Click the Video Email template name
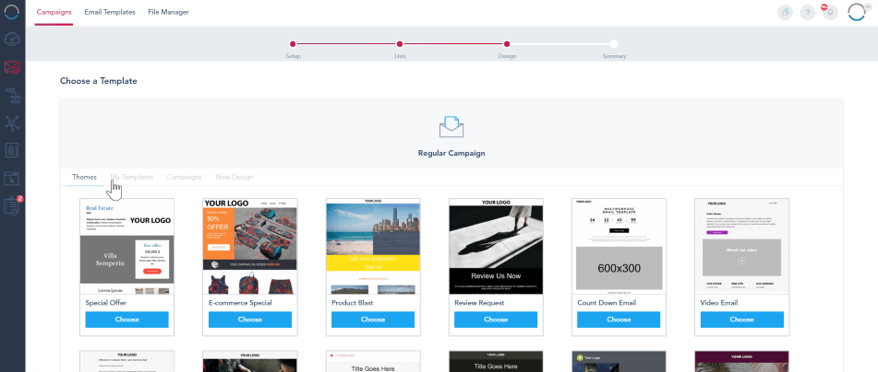 pos(719,303)
